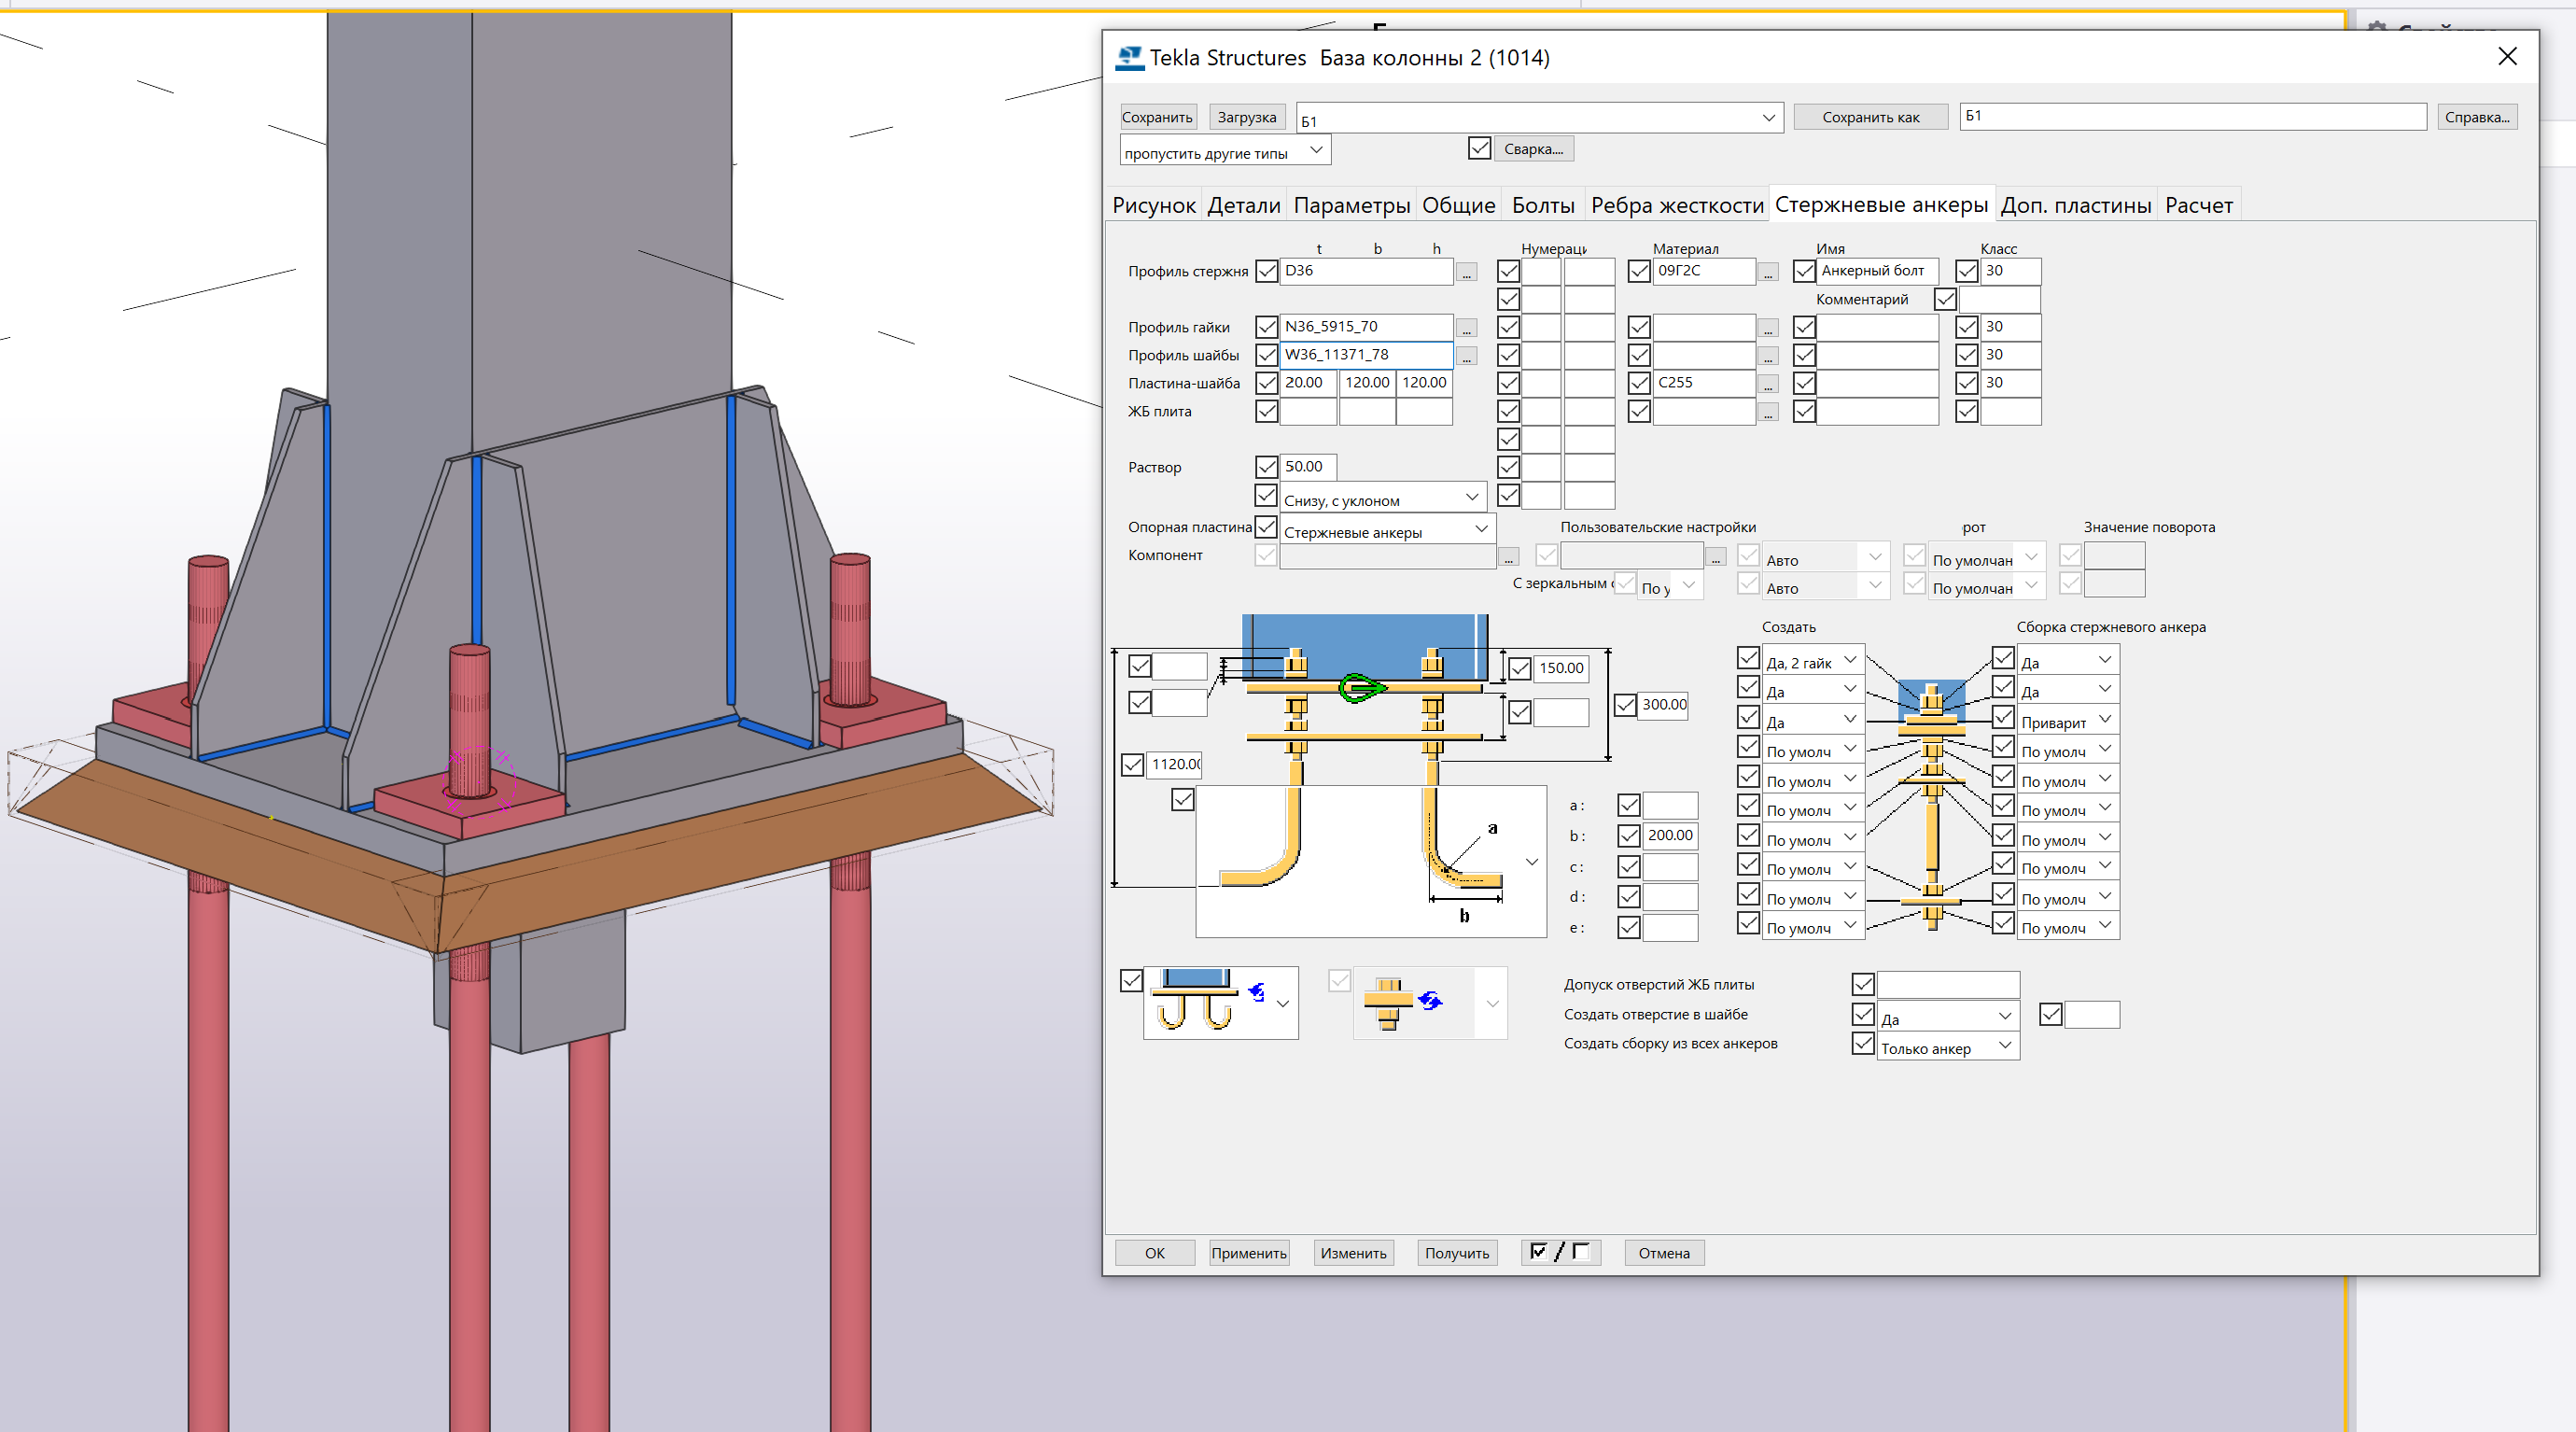Open the Ребра жесткости tab

[x=1676, y=205]
